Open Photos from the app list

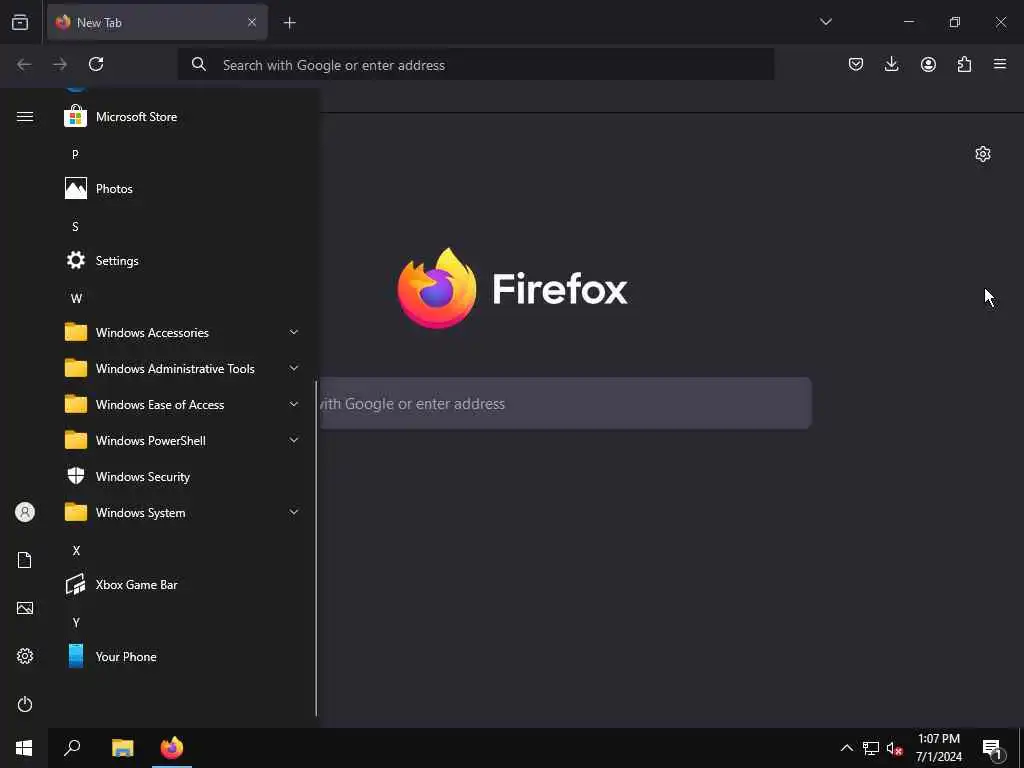[182, 189]
